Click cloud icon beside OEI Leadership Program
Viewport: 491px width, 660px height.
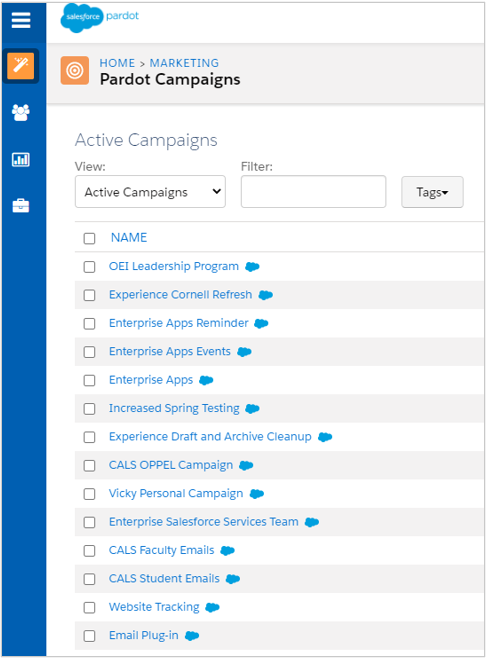click(252, 267)
